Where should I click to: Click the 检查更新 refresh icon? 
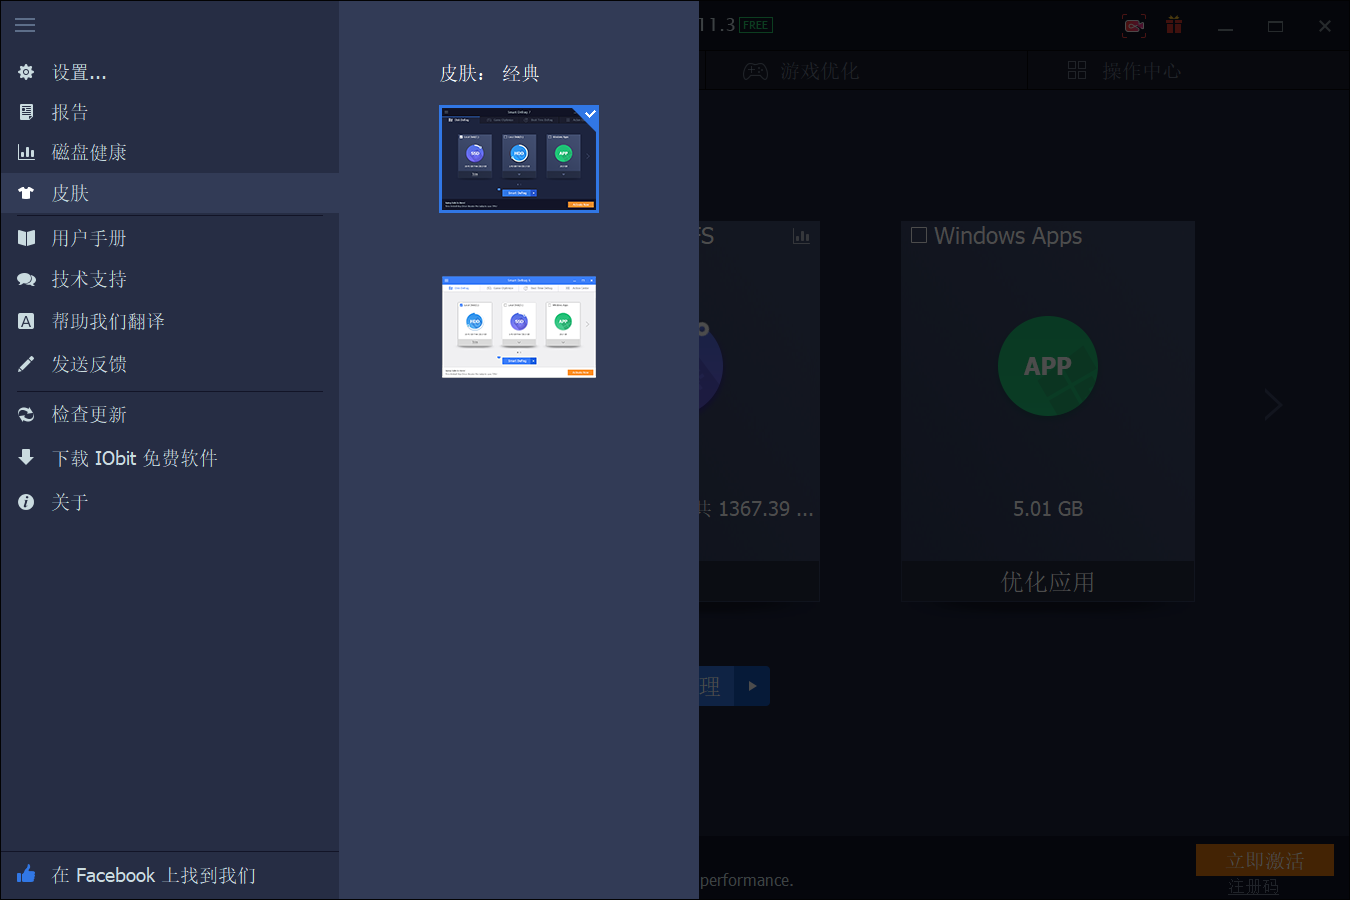pos(25,414)
